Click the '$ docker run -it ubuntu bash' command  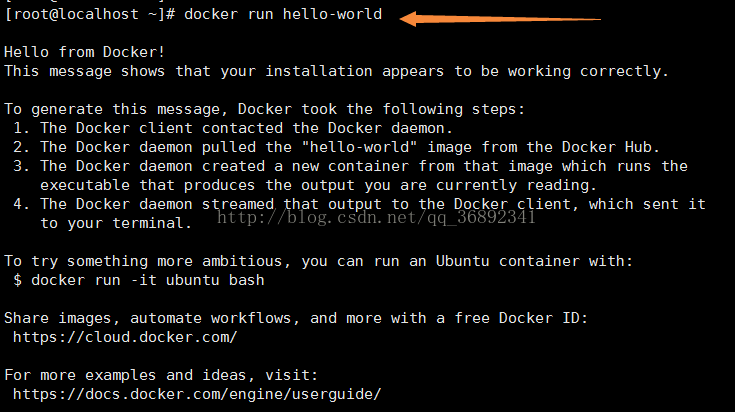[139, 280]
